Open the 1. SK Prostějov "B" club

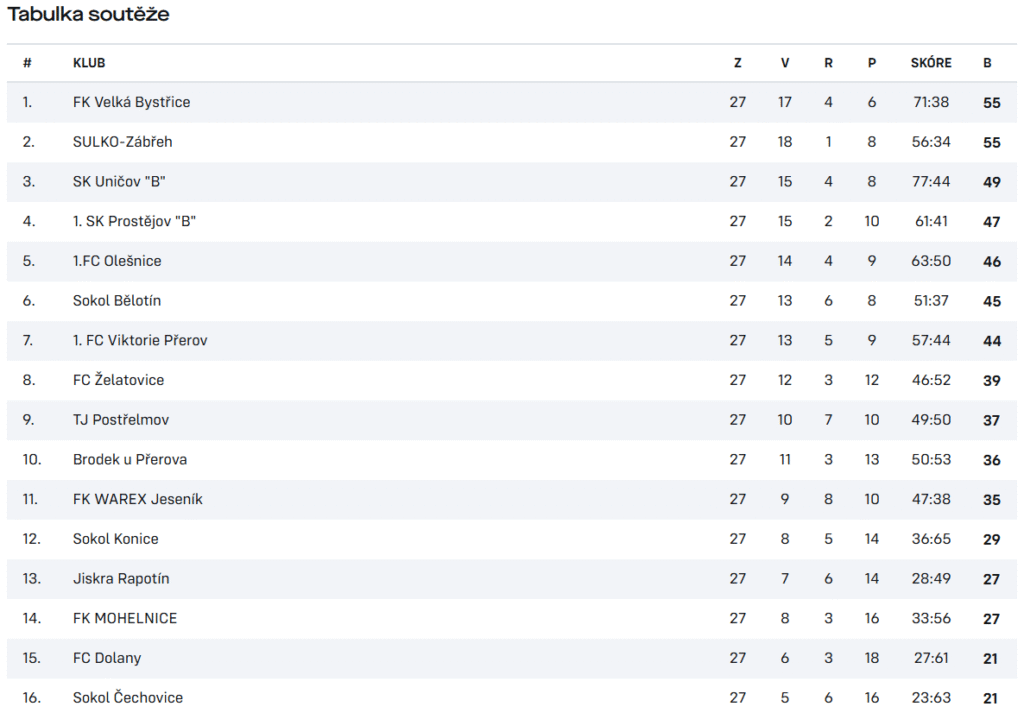(x=135, y=221)
